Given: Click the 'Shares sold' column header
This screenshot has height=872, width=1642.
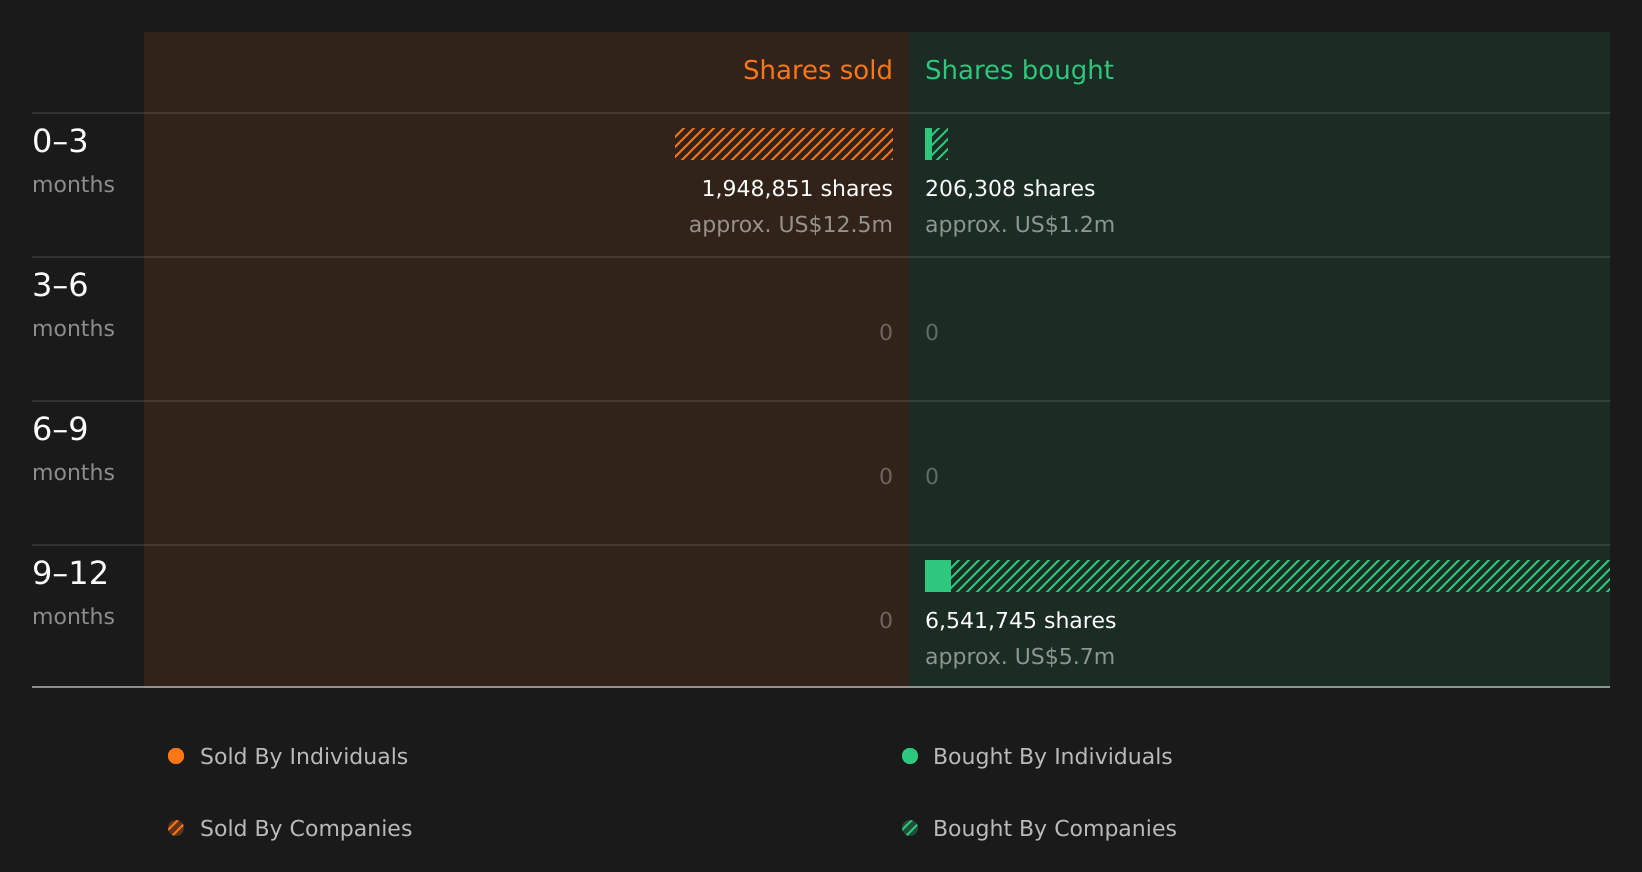Looking at the screenshot, I should (x=817, y=70).
